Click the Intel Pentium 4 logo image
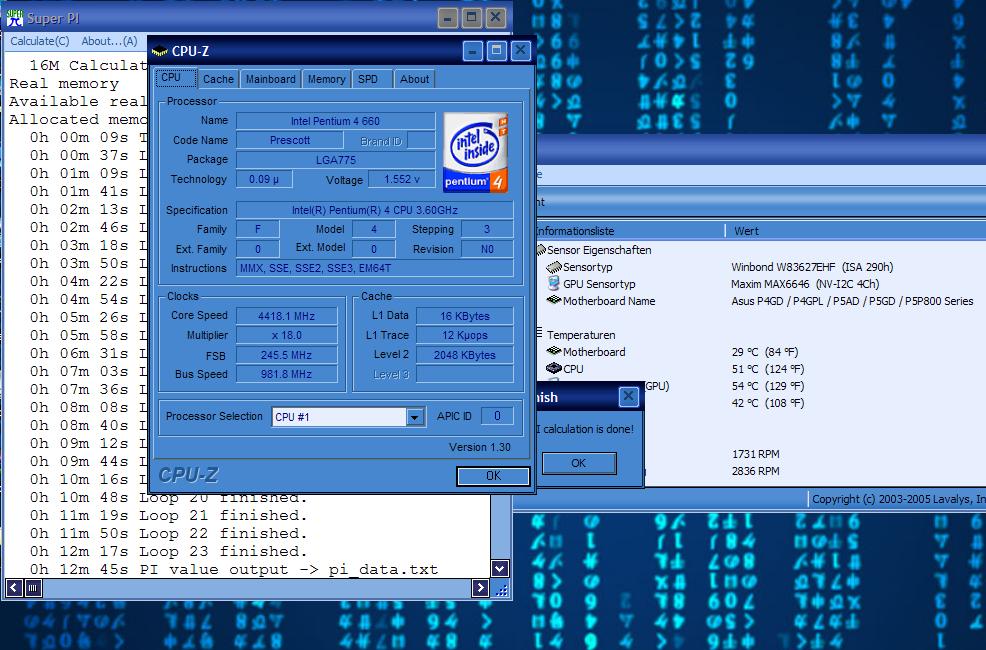This screenshot has height=650, width=986. (x=475, y=152)
